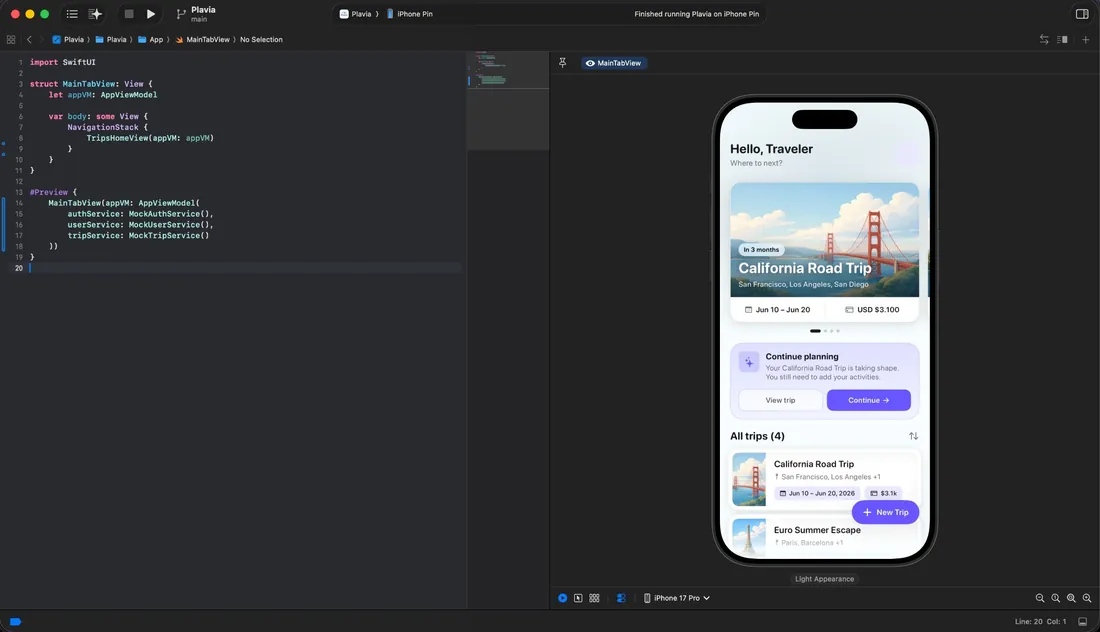Click the '#Preview {' line
Image resolution: width=1100 pixels, height=632 pixels.
(x=53, y=192)
